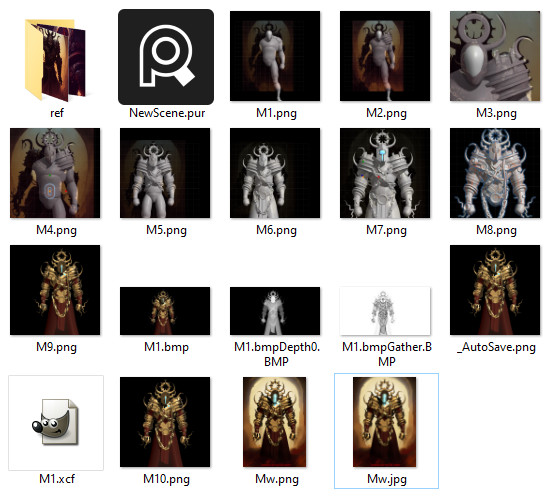Click the '_AutoSave.png' file name
The height and width of the screenshot is (501, 549).
(x=496, y=347)
